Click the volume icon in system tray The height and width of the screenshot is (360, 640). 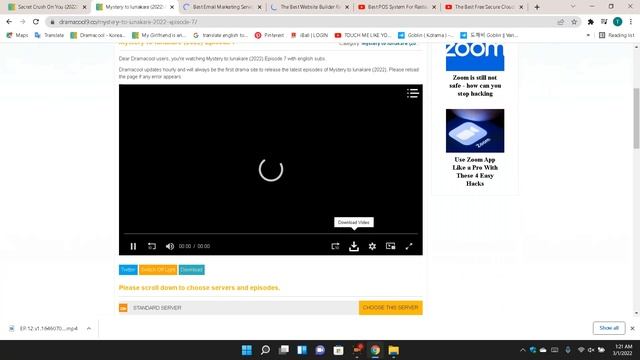tap(591, 350)
